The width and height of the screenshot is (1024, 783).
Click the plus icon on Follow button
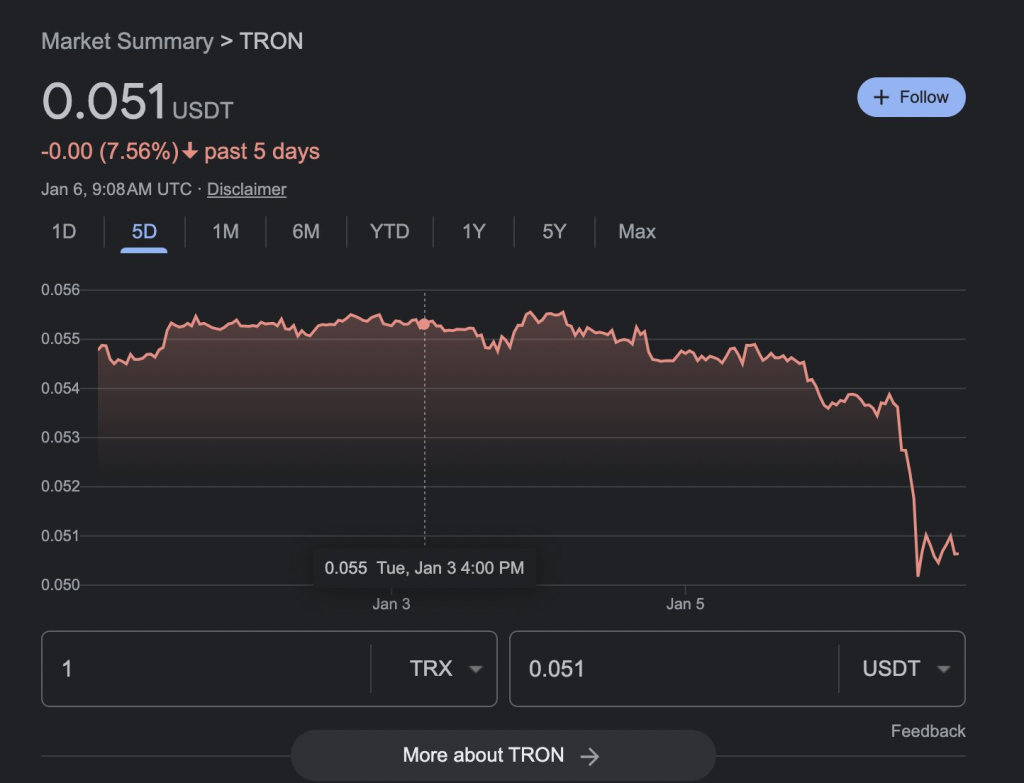click(x=881, y=97)
